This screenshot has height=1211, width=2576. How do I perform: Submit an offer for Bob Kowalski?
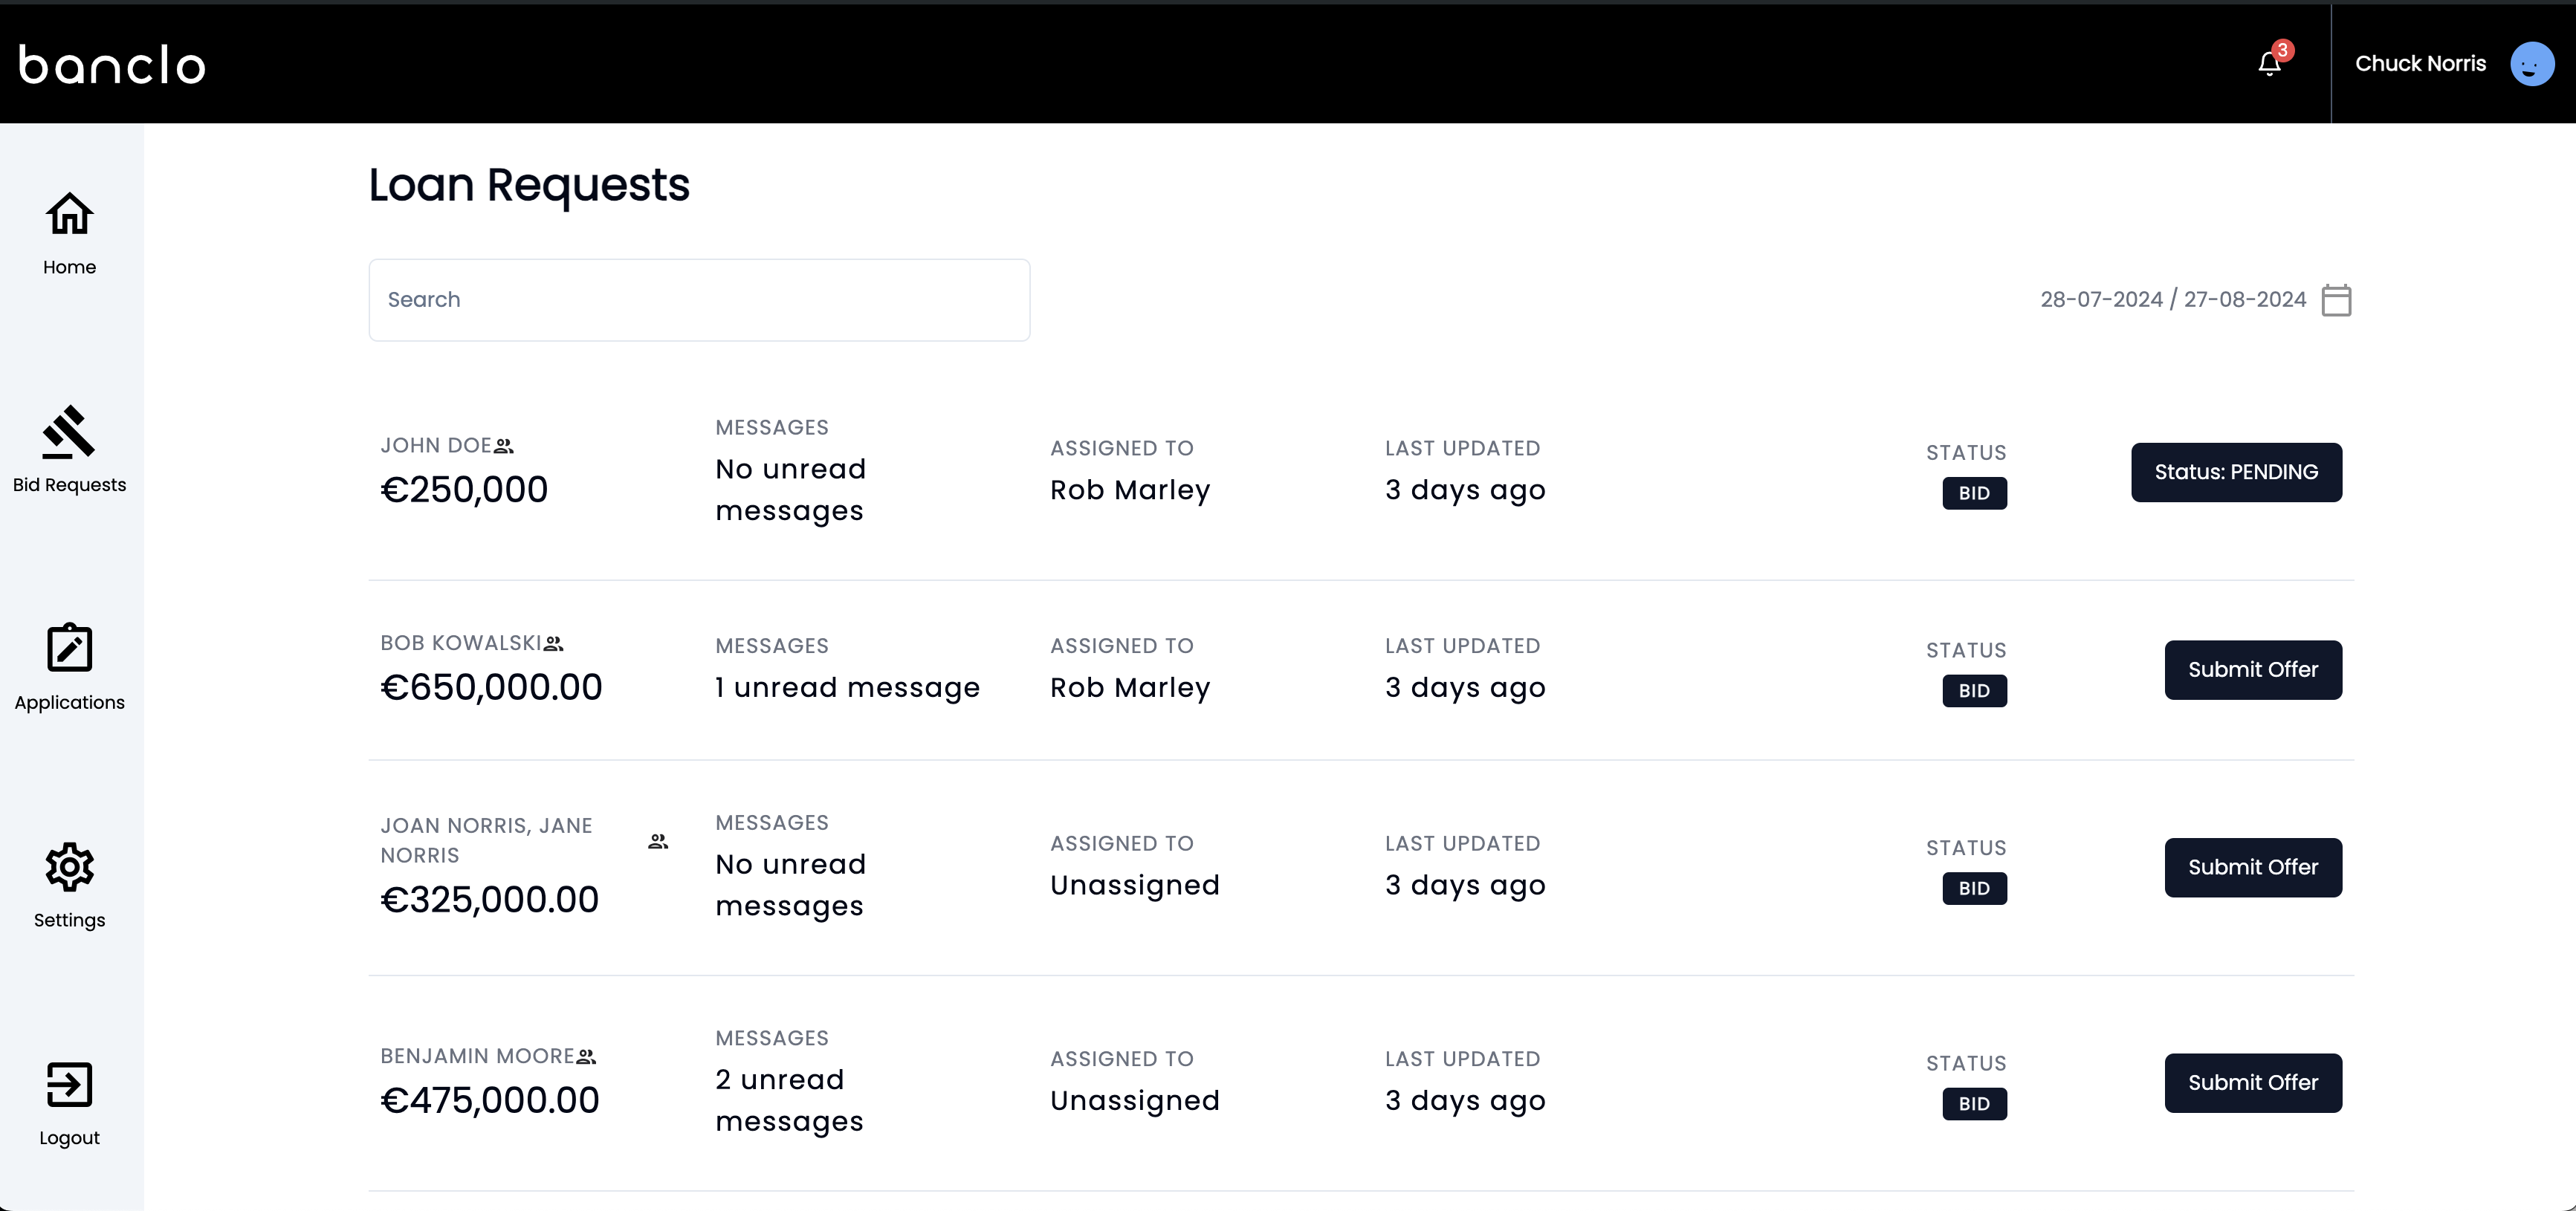pyautogui.click(x=2253, y=669)
